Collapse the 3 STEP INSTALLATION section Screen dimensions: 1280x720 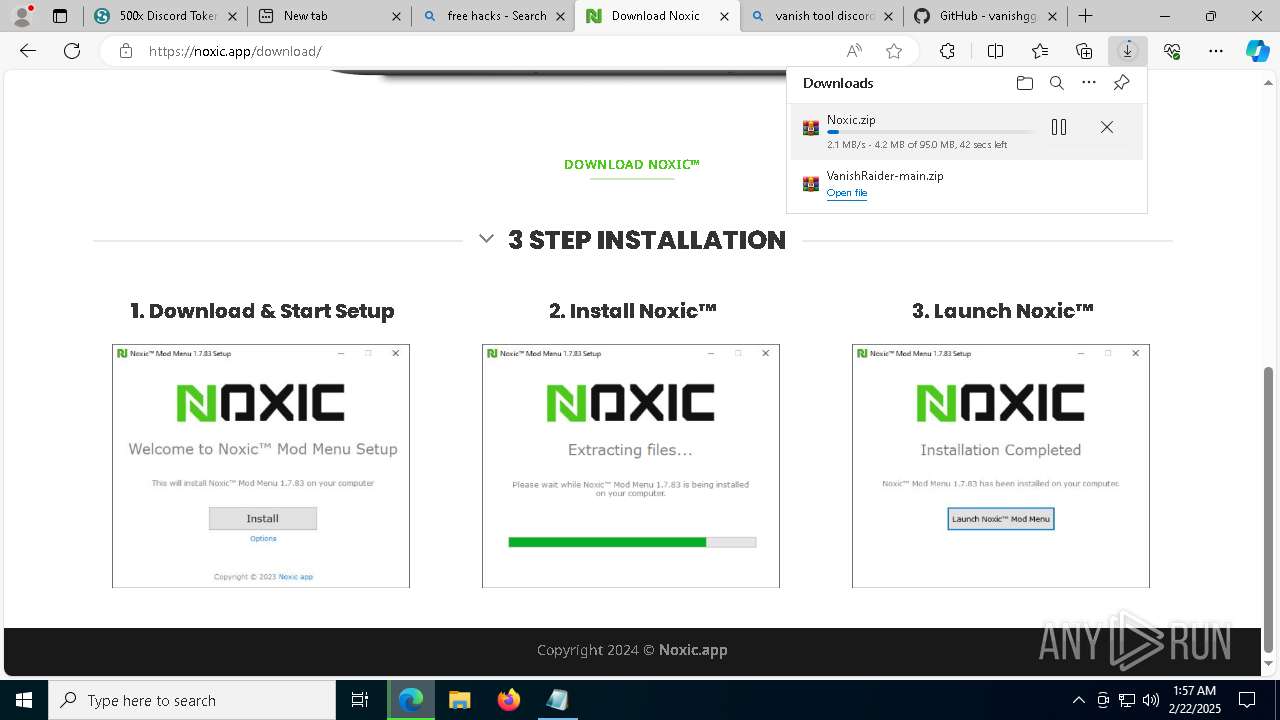point(486,239)
